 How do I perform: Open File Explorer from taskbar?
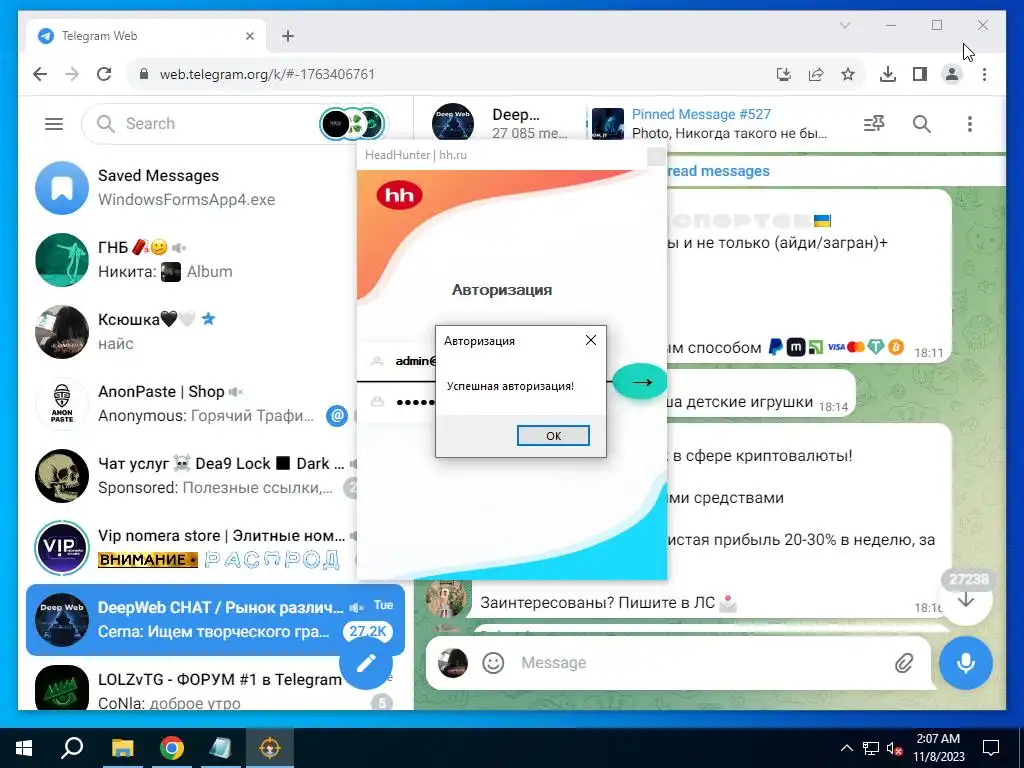(122, 748)
